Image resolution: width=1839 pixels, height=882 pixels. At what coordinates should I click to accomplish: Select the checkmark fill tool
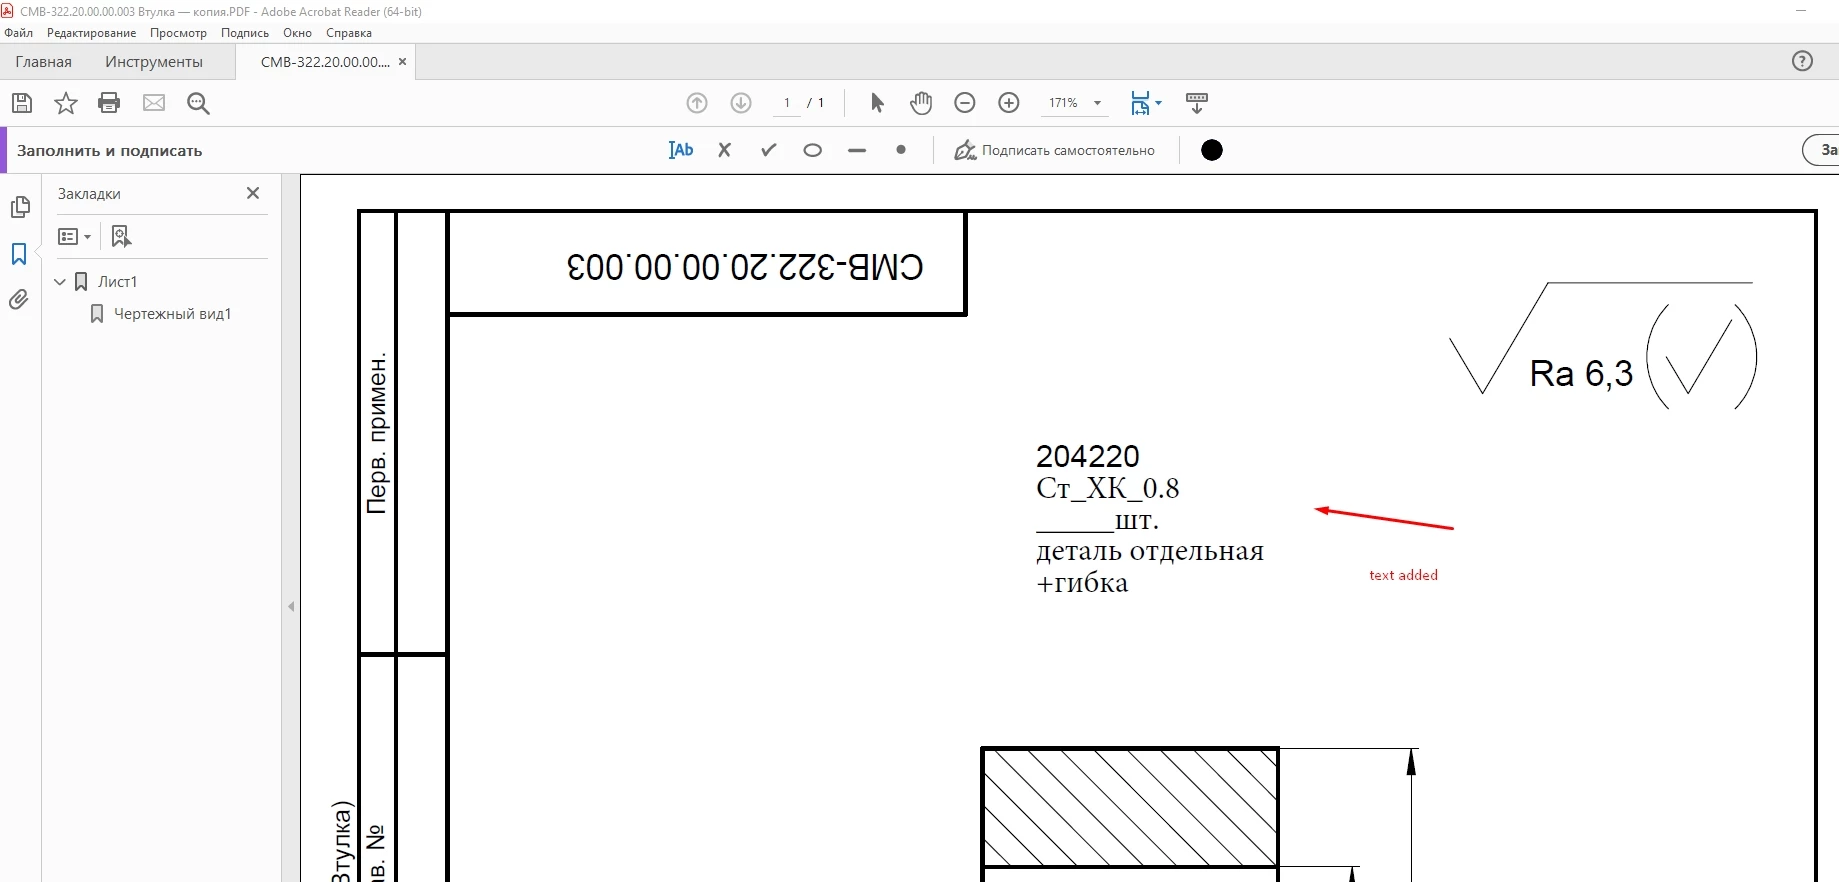[x=769, y=150]
